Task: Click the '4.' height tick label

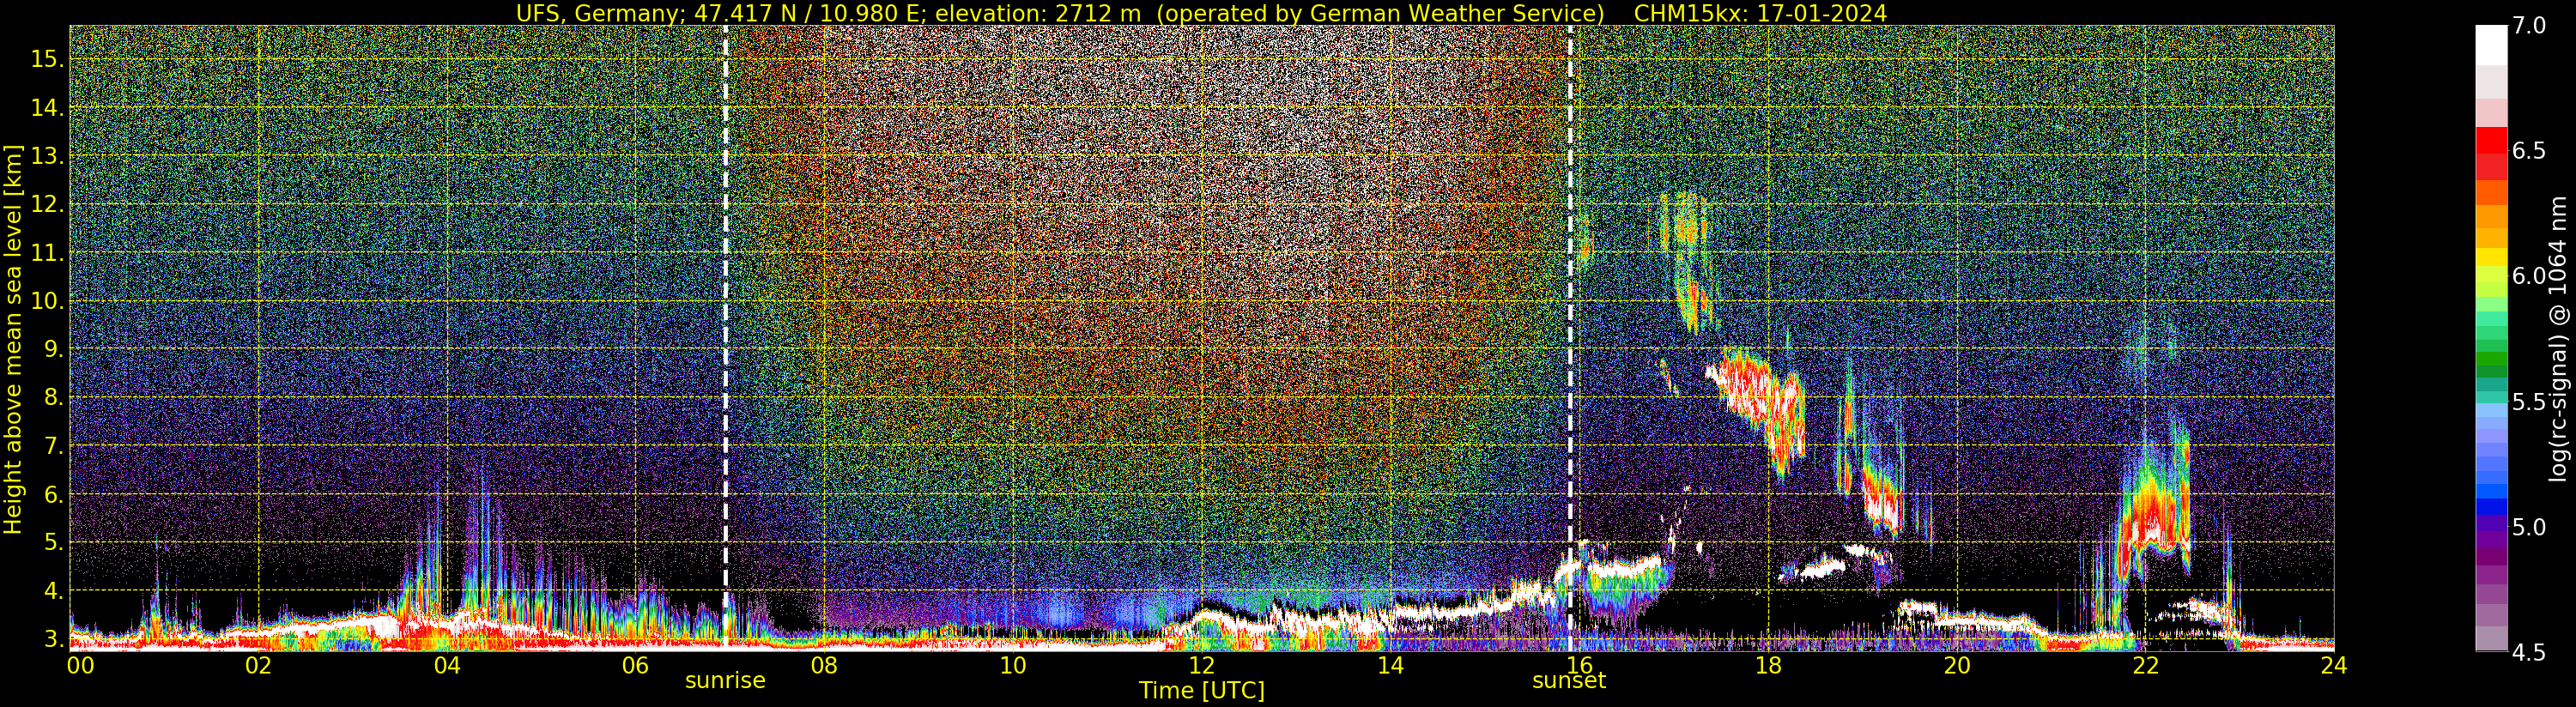Action: [53, 591]
